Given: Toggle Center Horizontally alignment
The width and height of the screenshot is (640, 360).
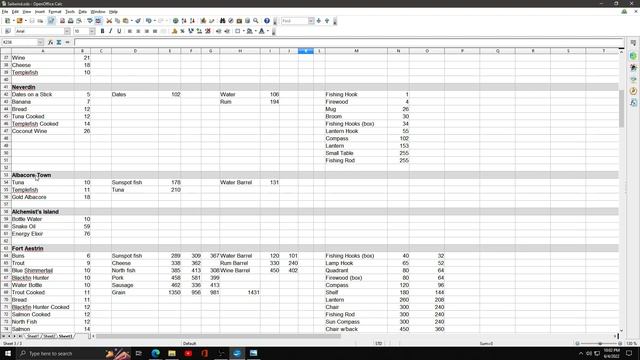Looking at the screenshot, I should [x=138, y=31].
